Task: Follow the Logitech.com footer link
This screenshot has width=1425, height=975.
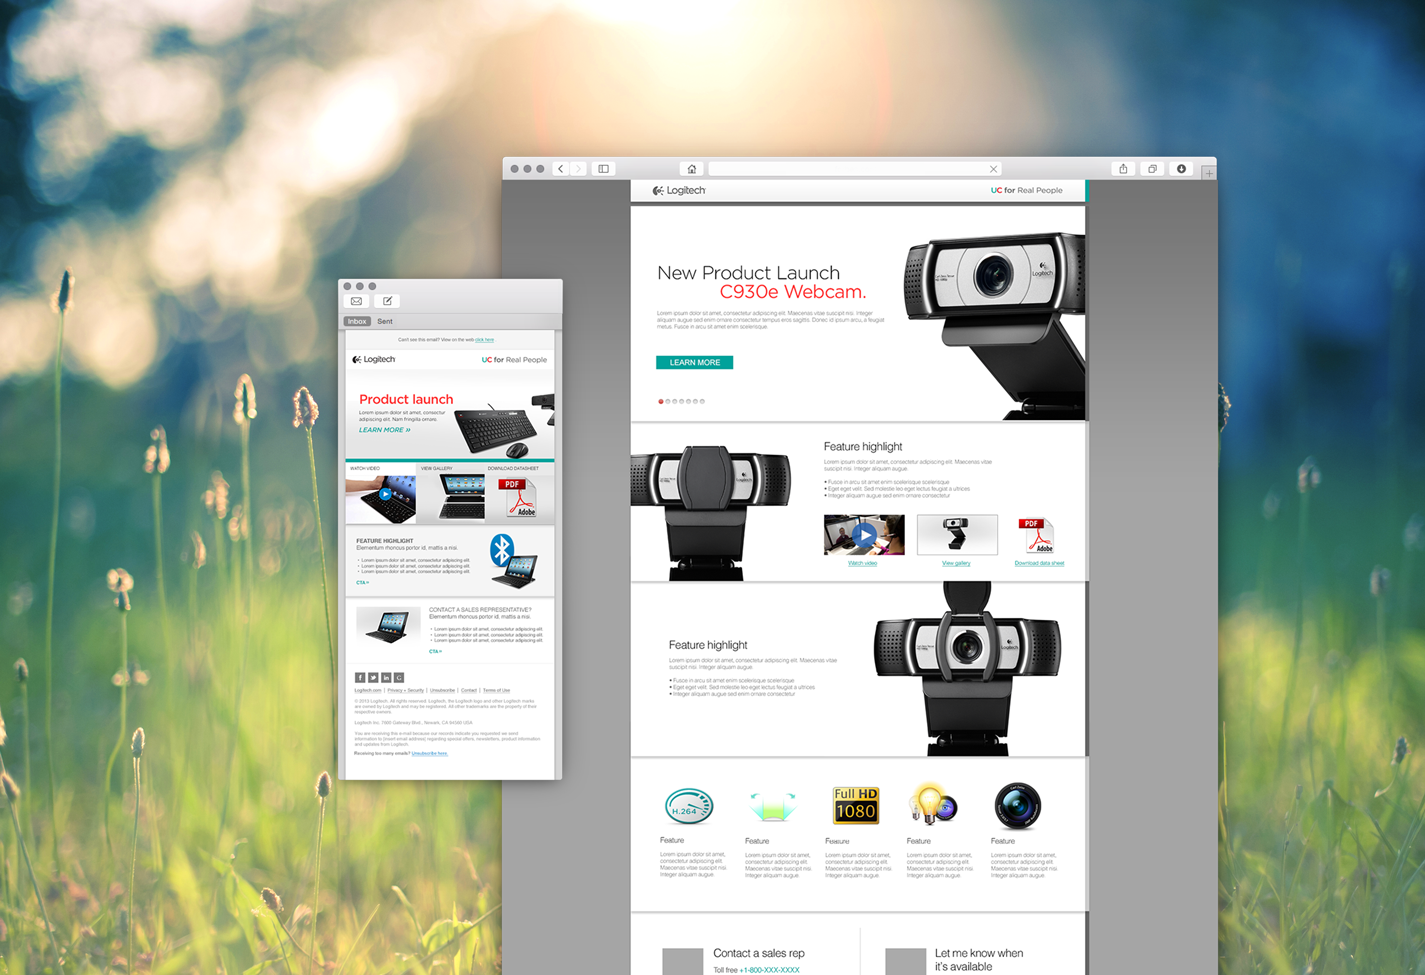Action: [368, 690]
